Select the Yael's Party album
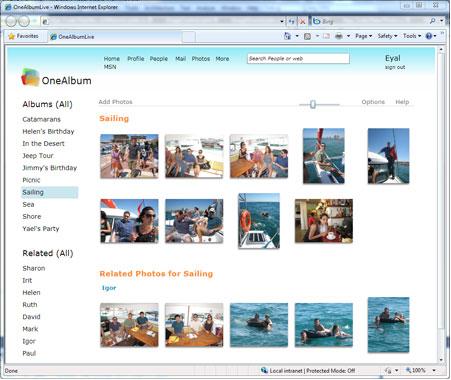 41,229
